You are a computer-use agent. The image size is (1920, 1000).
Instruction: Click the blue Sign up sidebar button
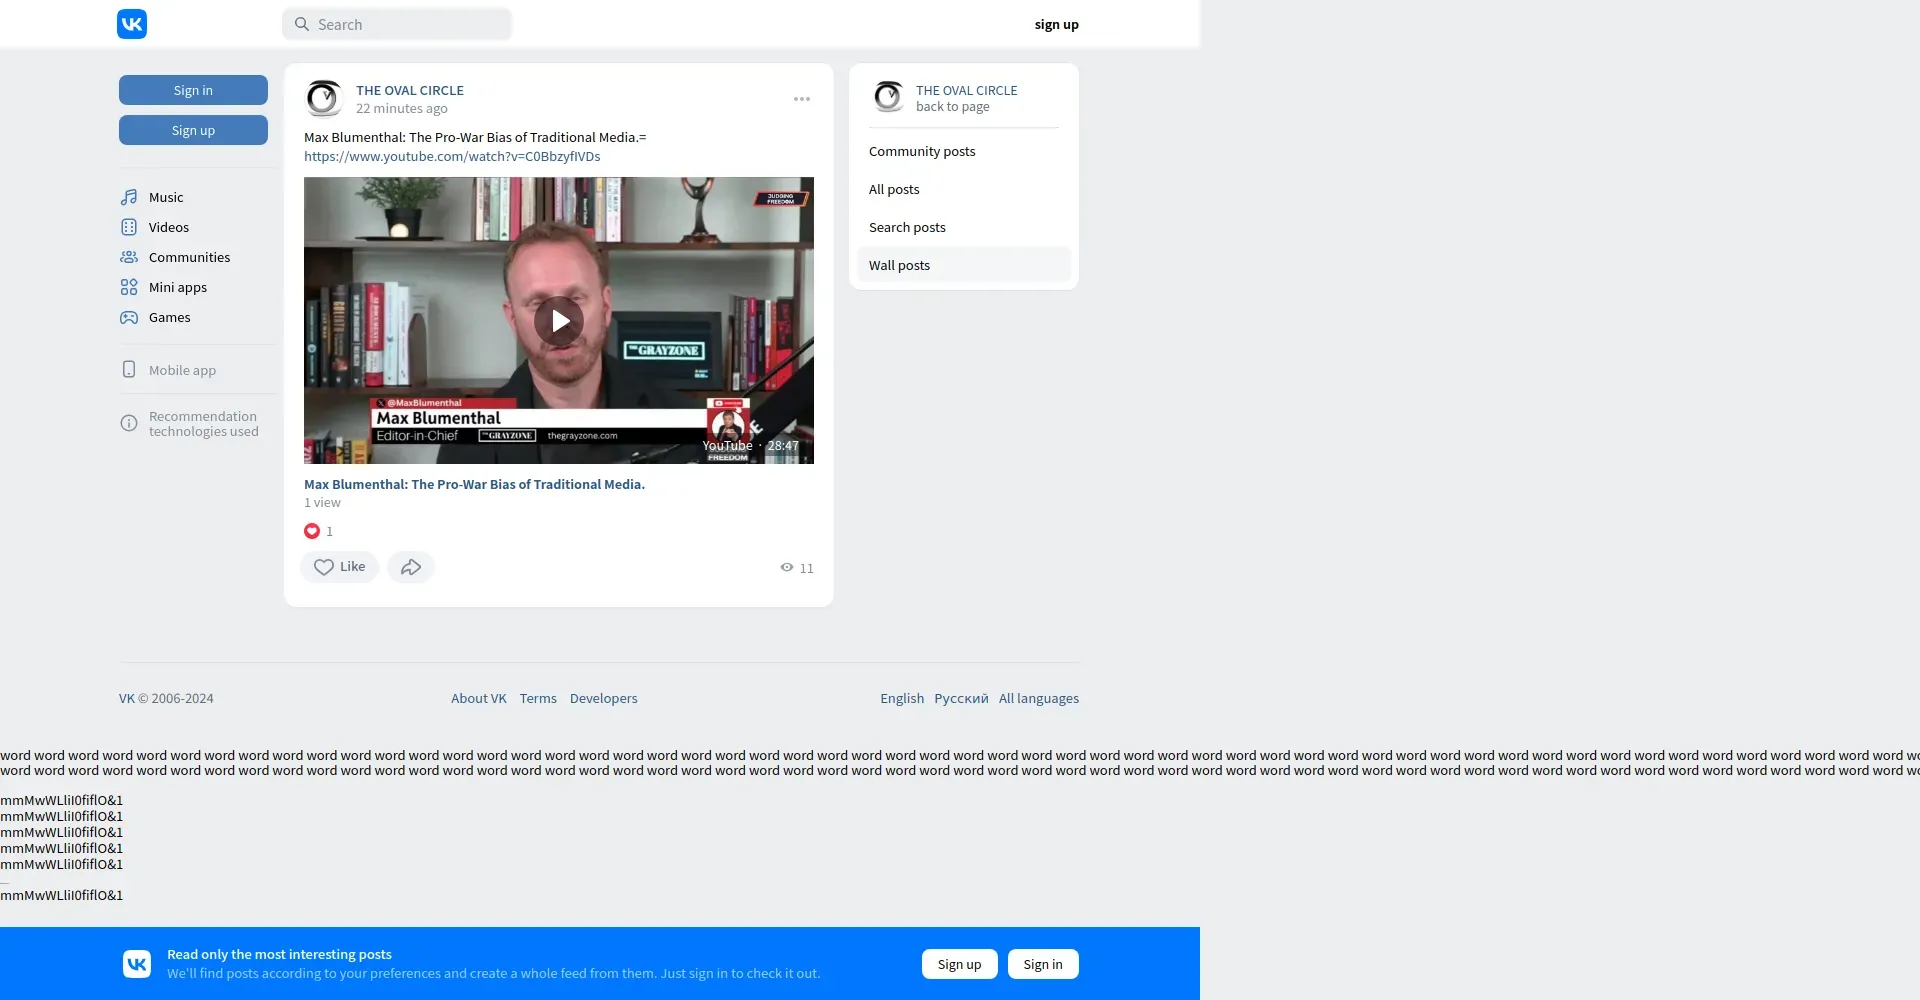(193, 130)
